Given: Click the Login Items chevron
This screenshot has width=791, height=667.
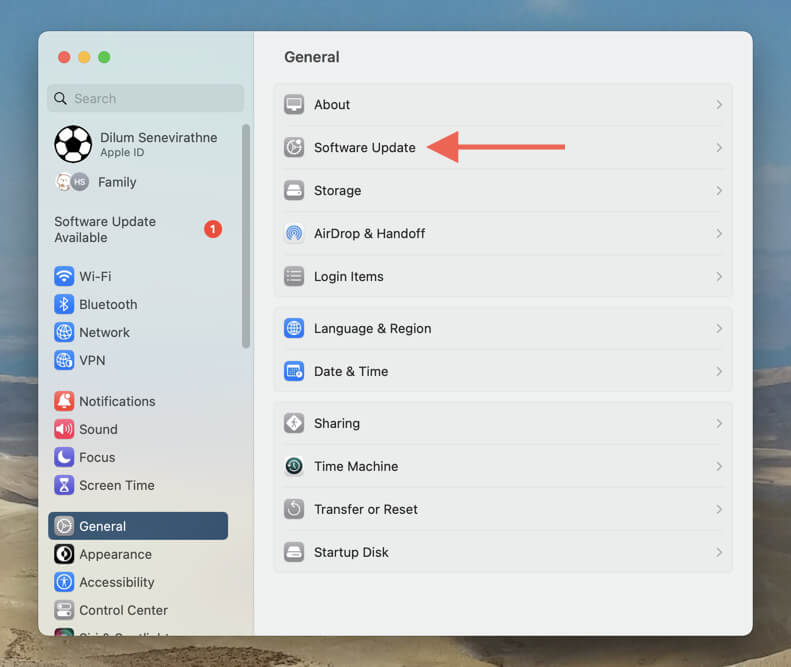Looking at the screenshot, I should (719, 276).
